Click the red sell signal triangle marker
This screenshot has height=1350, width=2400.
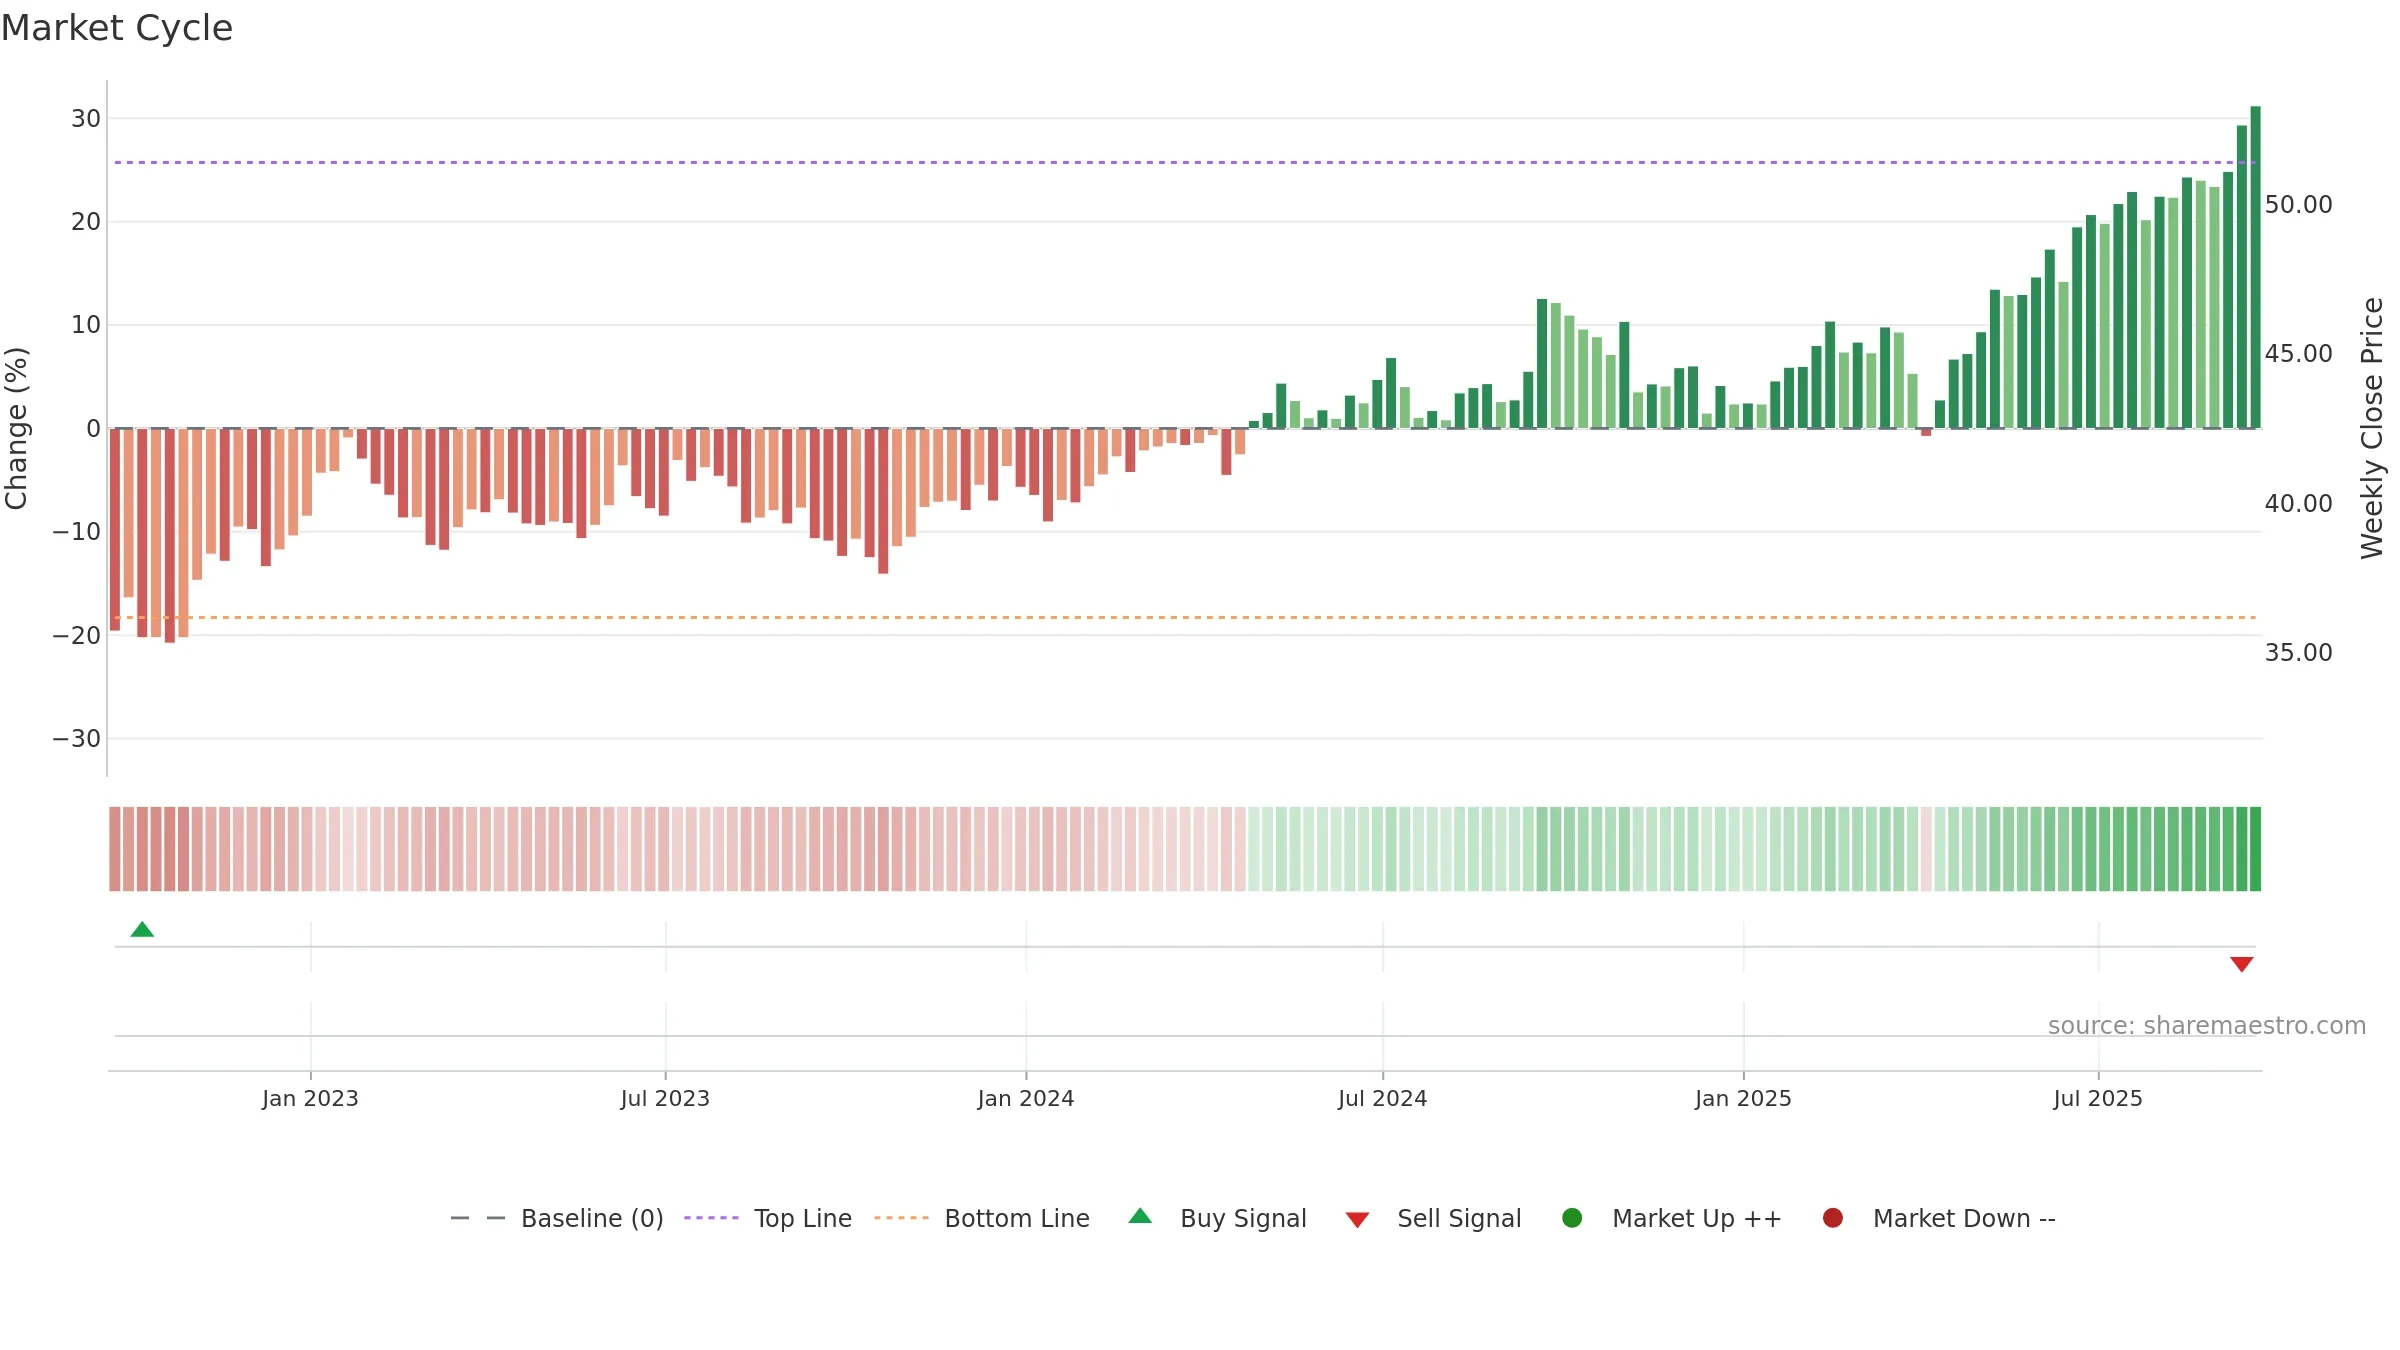pyautogui.click(x=2241, y=964)
